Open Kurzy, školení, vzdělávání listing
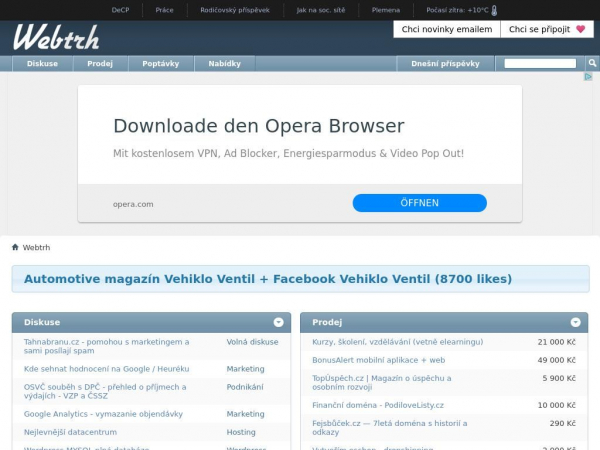 (398, 342)
